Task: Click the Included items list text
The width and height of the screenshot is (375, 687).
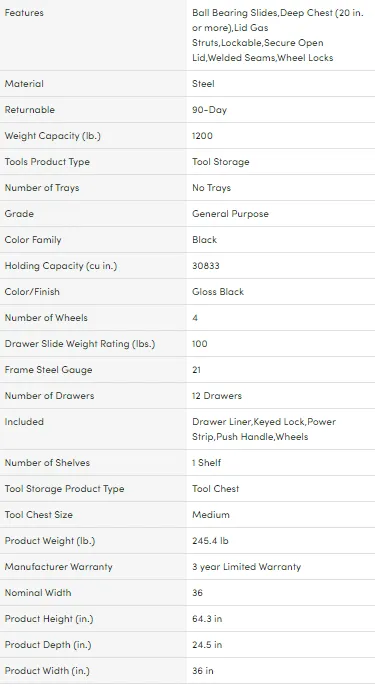Action: [264, 429]
